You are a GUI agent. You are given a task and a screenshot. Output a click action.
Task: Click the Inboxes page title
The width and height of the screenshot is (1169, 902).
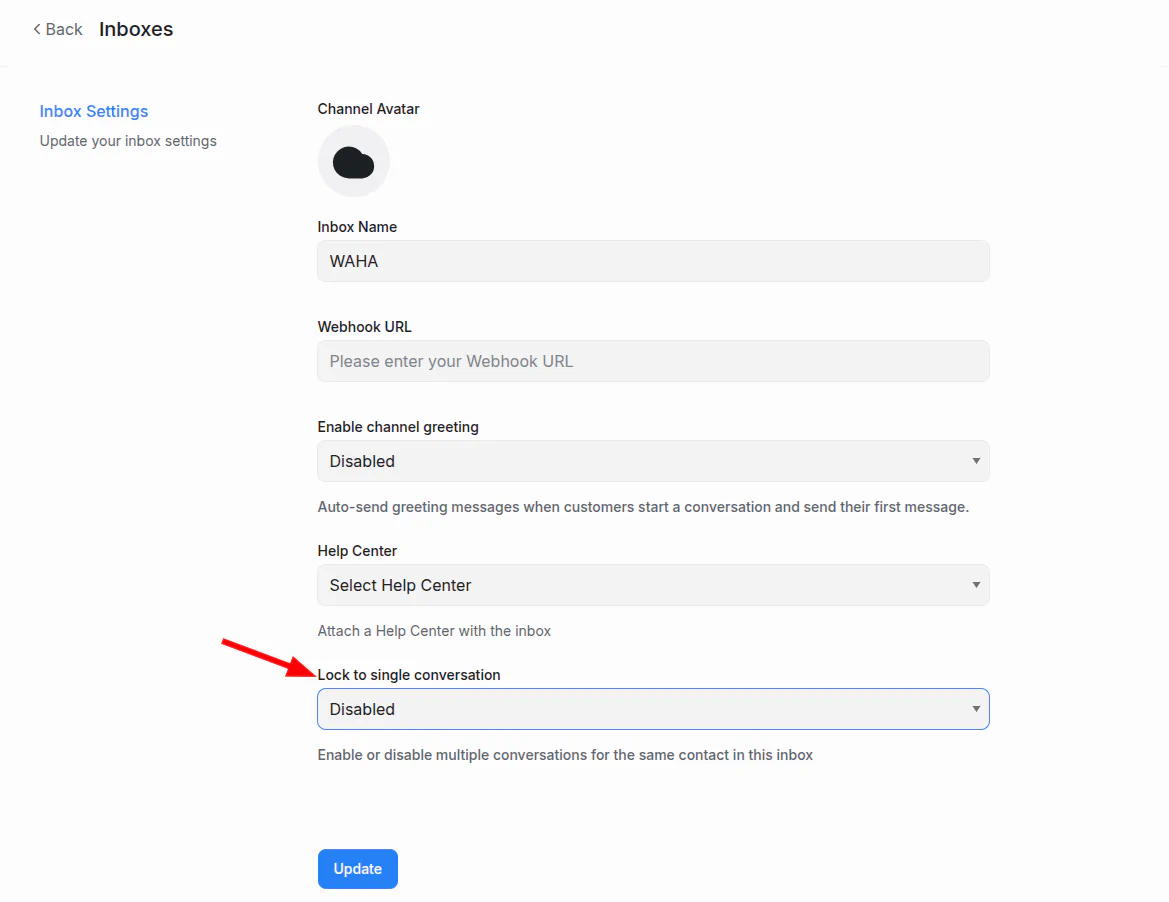(136, 29)
